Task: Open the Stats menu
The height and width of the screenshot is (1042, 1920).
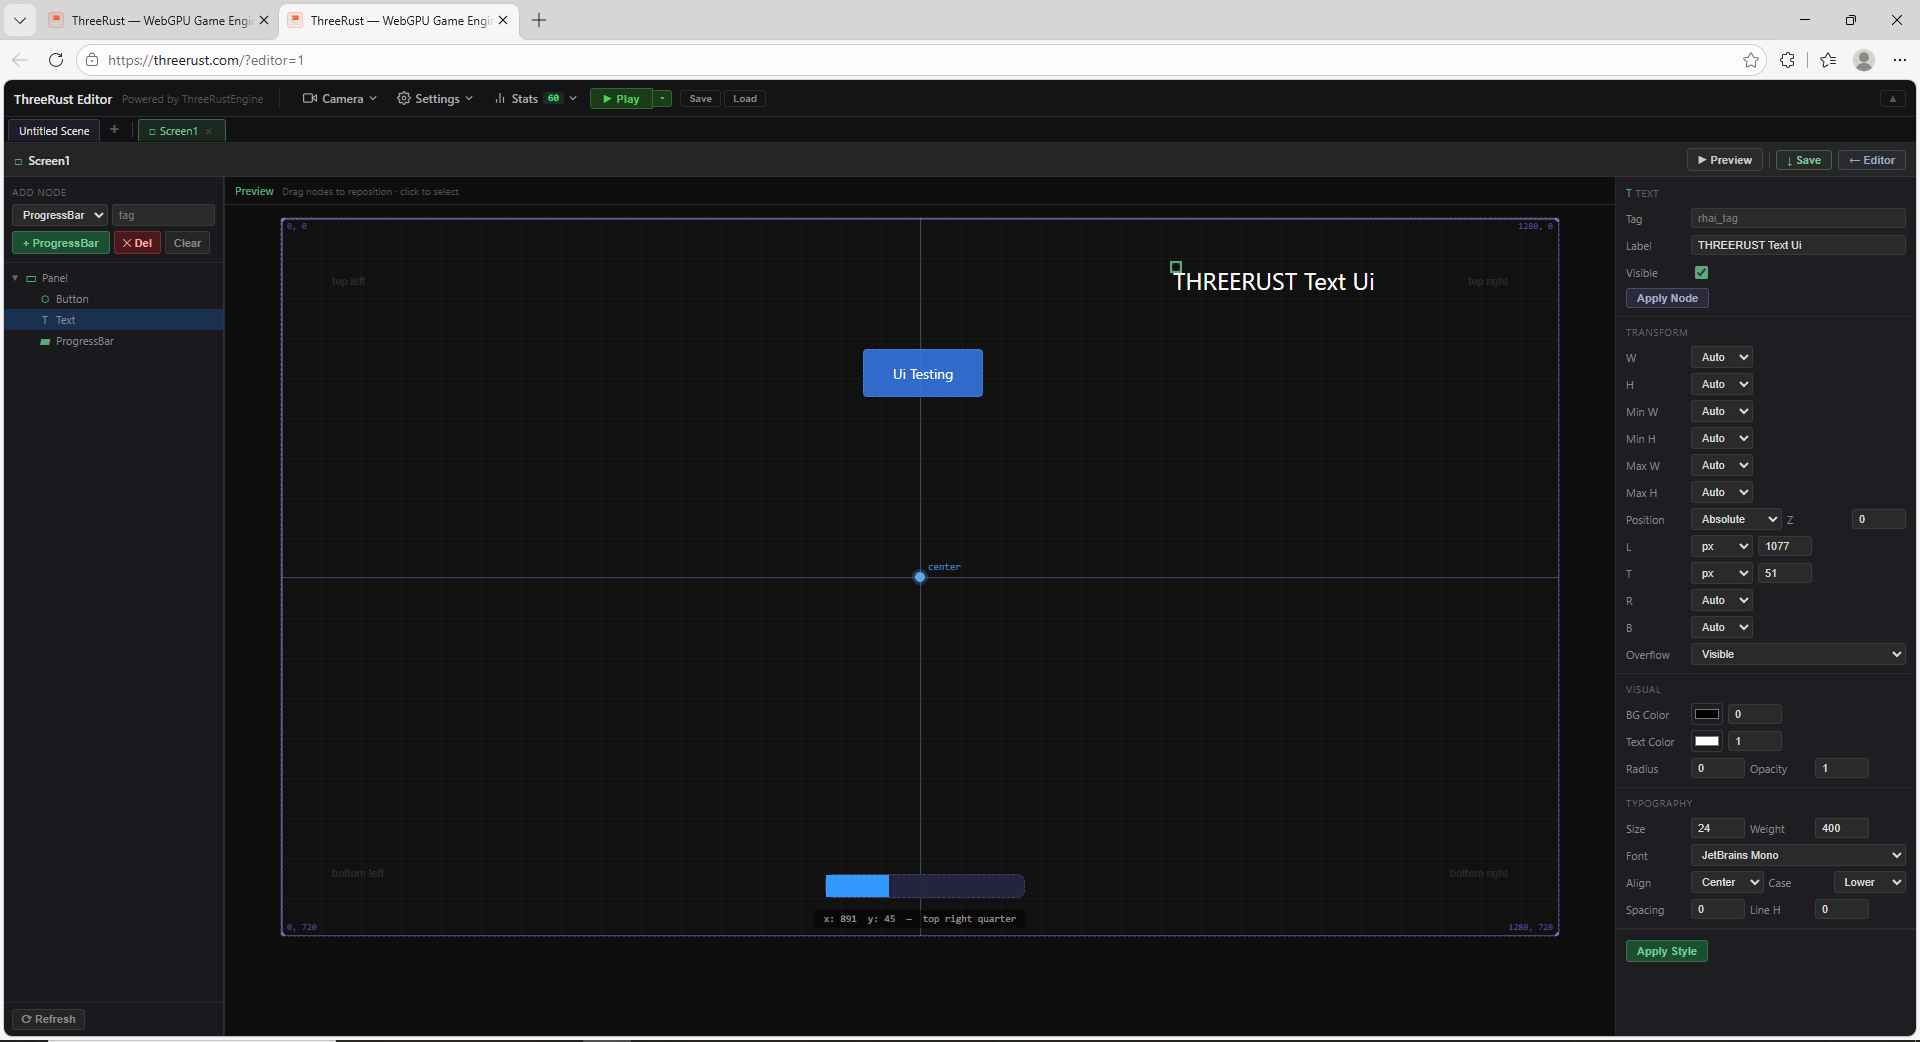Action: (x=536, y=98)
